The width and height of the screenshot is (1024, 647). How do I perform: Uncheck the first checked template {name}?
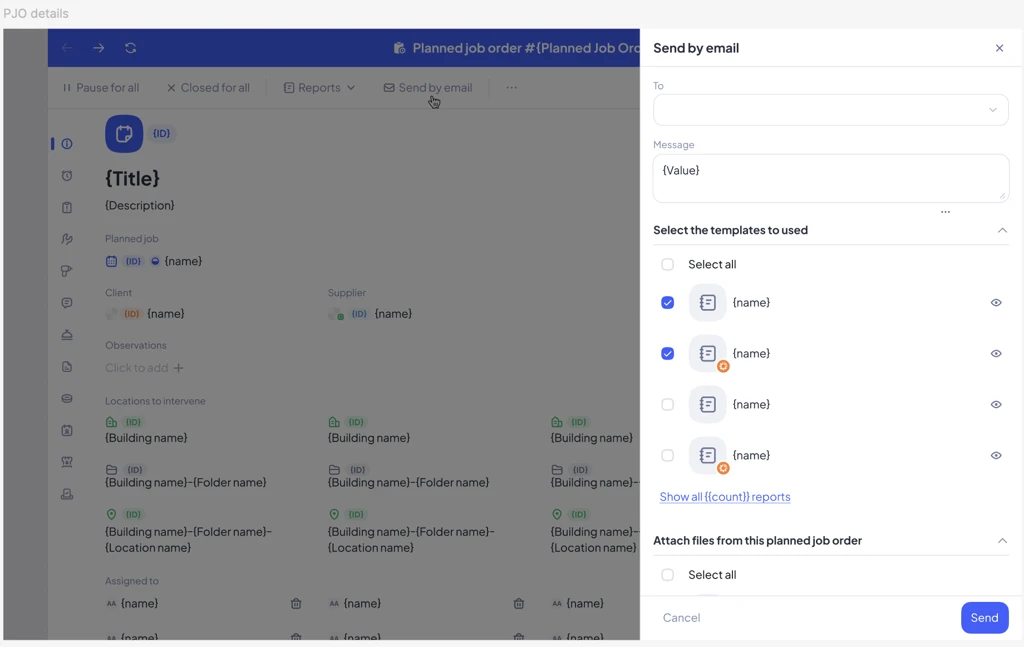click(x=667, y=302)
